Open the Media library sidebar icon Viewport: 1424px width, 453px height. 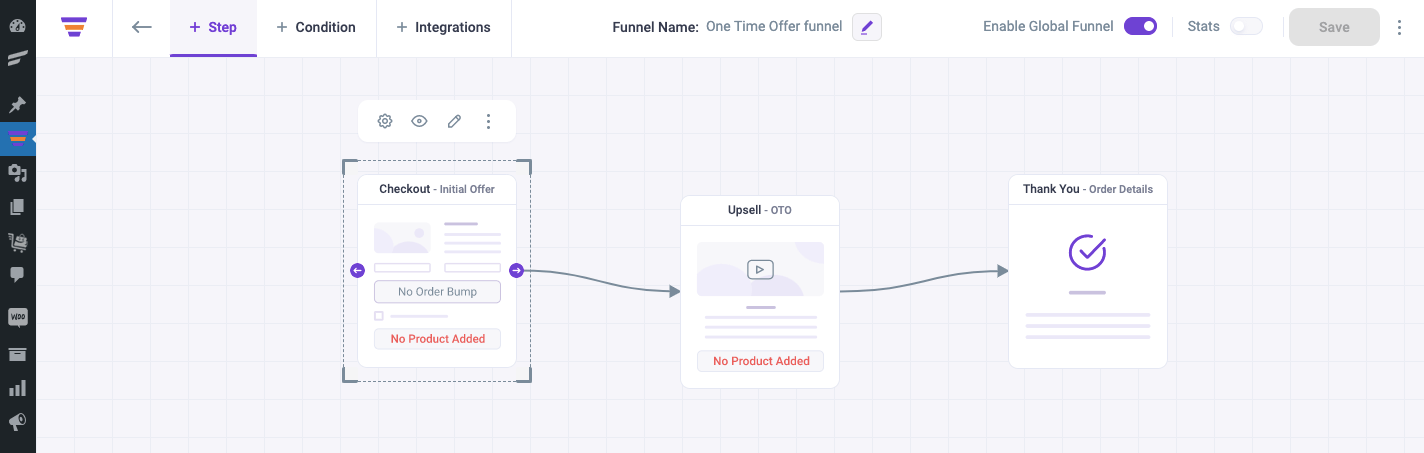pos(17,173)
